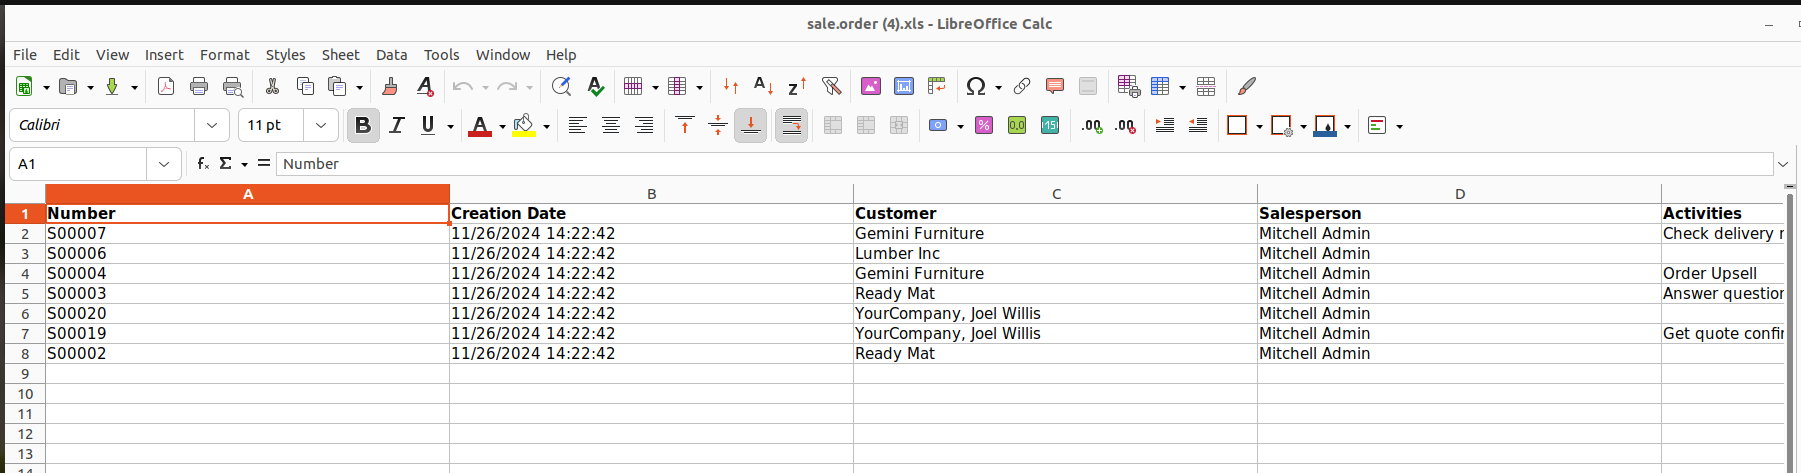Open the Function Wizard fx icon
The width and height of the screenshot is (1801, 473).
point(203,163)
